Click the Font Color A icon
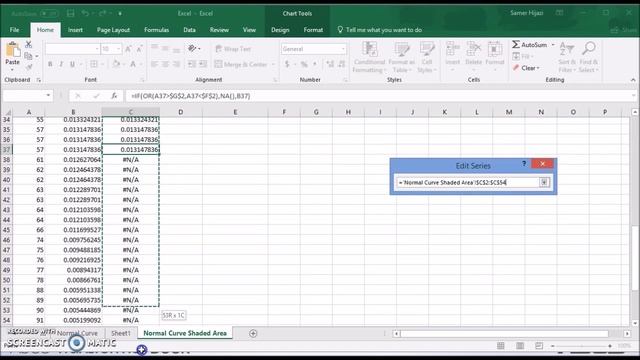Image resolution: width=640 pixels, height=360 pixels. [x=133, y=64]
